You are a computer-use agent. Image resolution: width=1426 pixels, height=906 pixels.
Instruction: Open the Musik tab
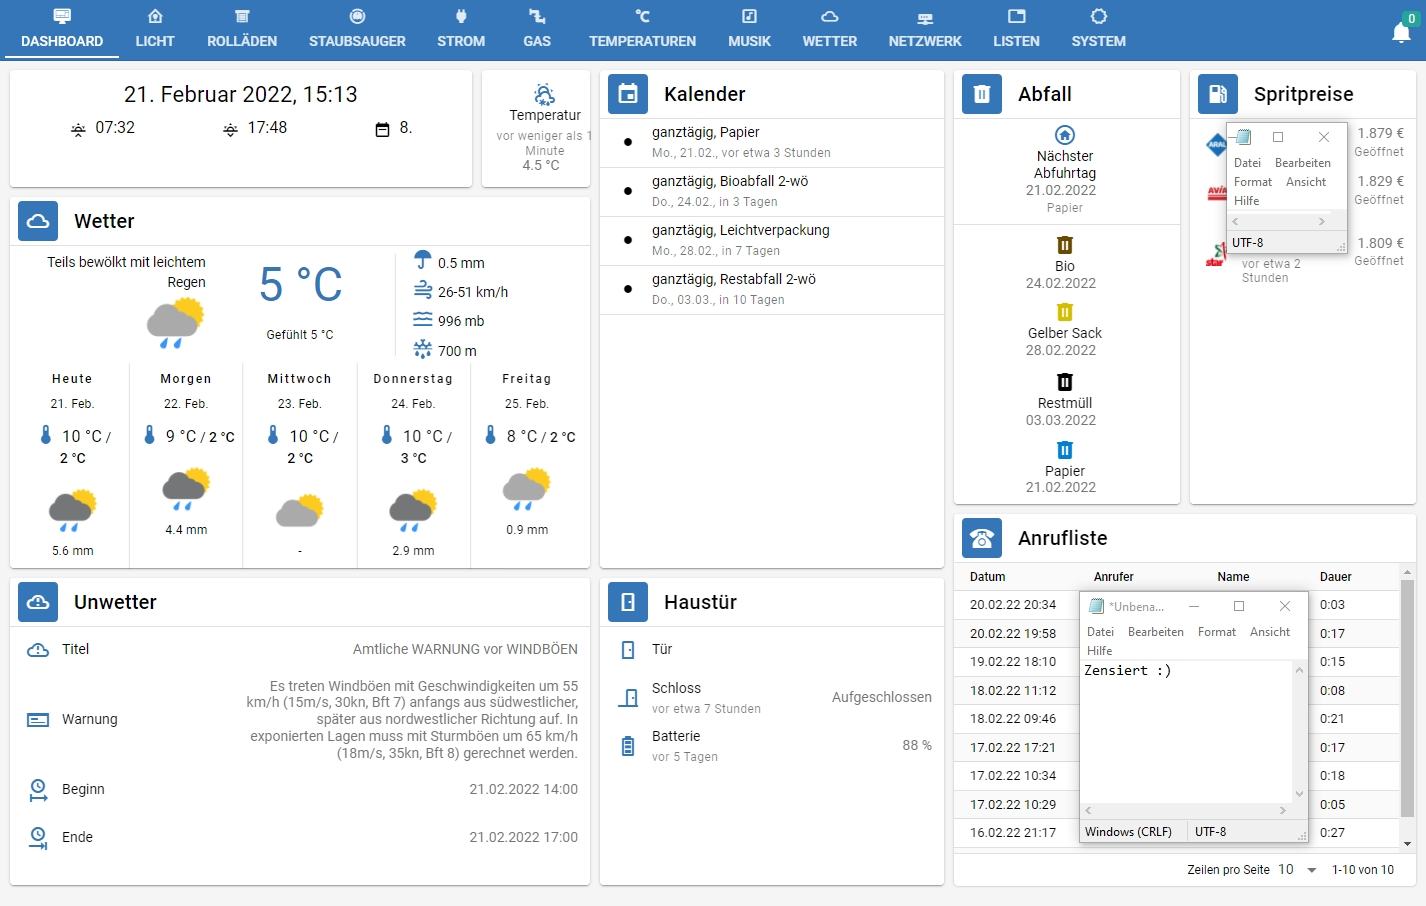pos(749,29)
